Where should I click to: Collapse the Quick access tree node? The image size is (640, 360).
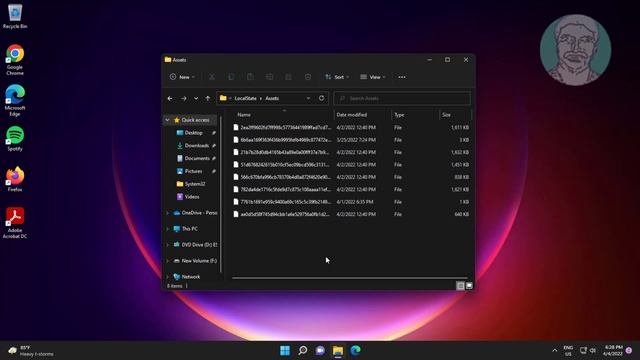click(167, 120)
